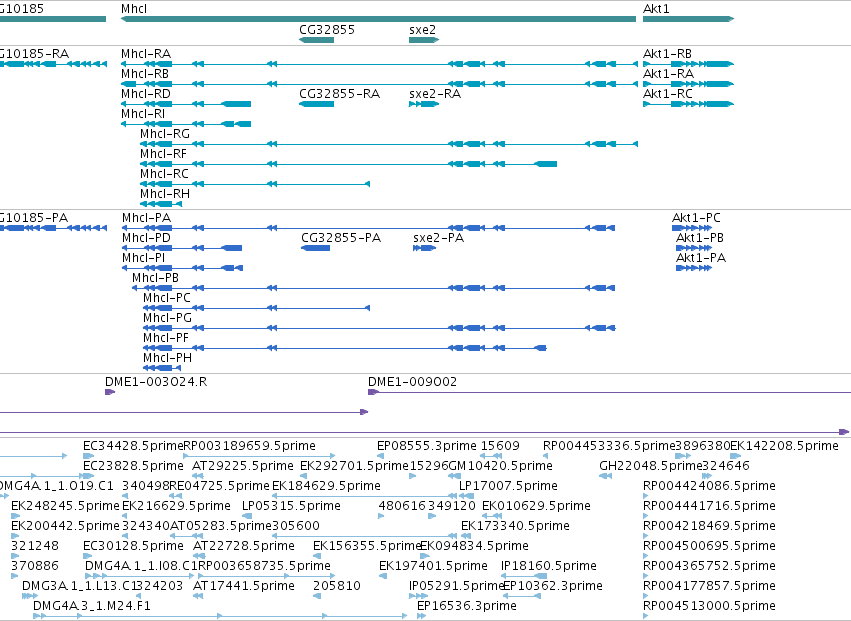Click the EC34428.5prime EST label
851x621 pixels.
(x=134, y=446)
